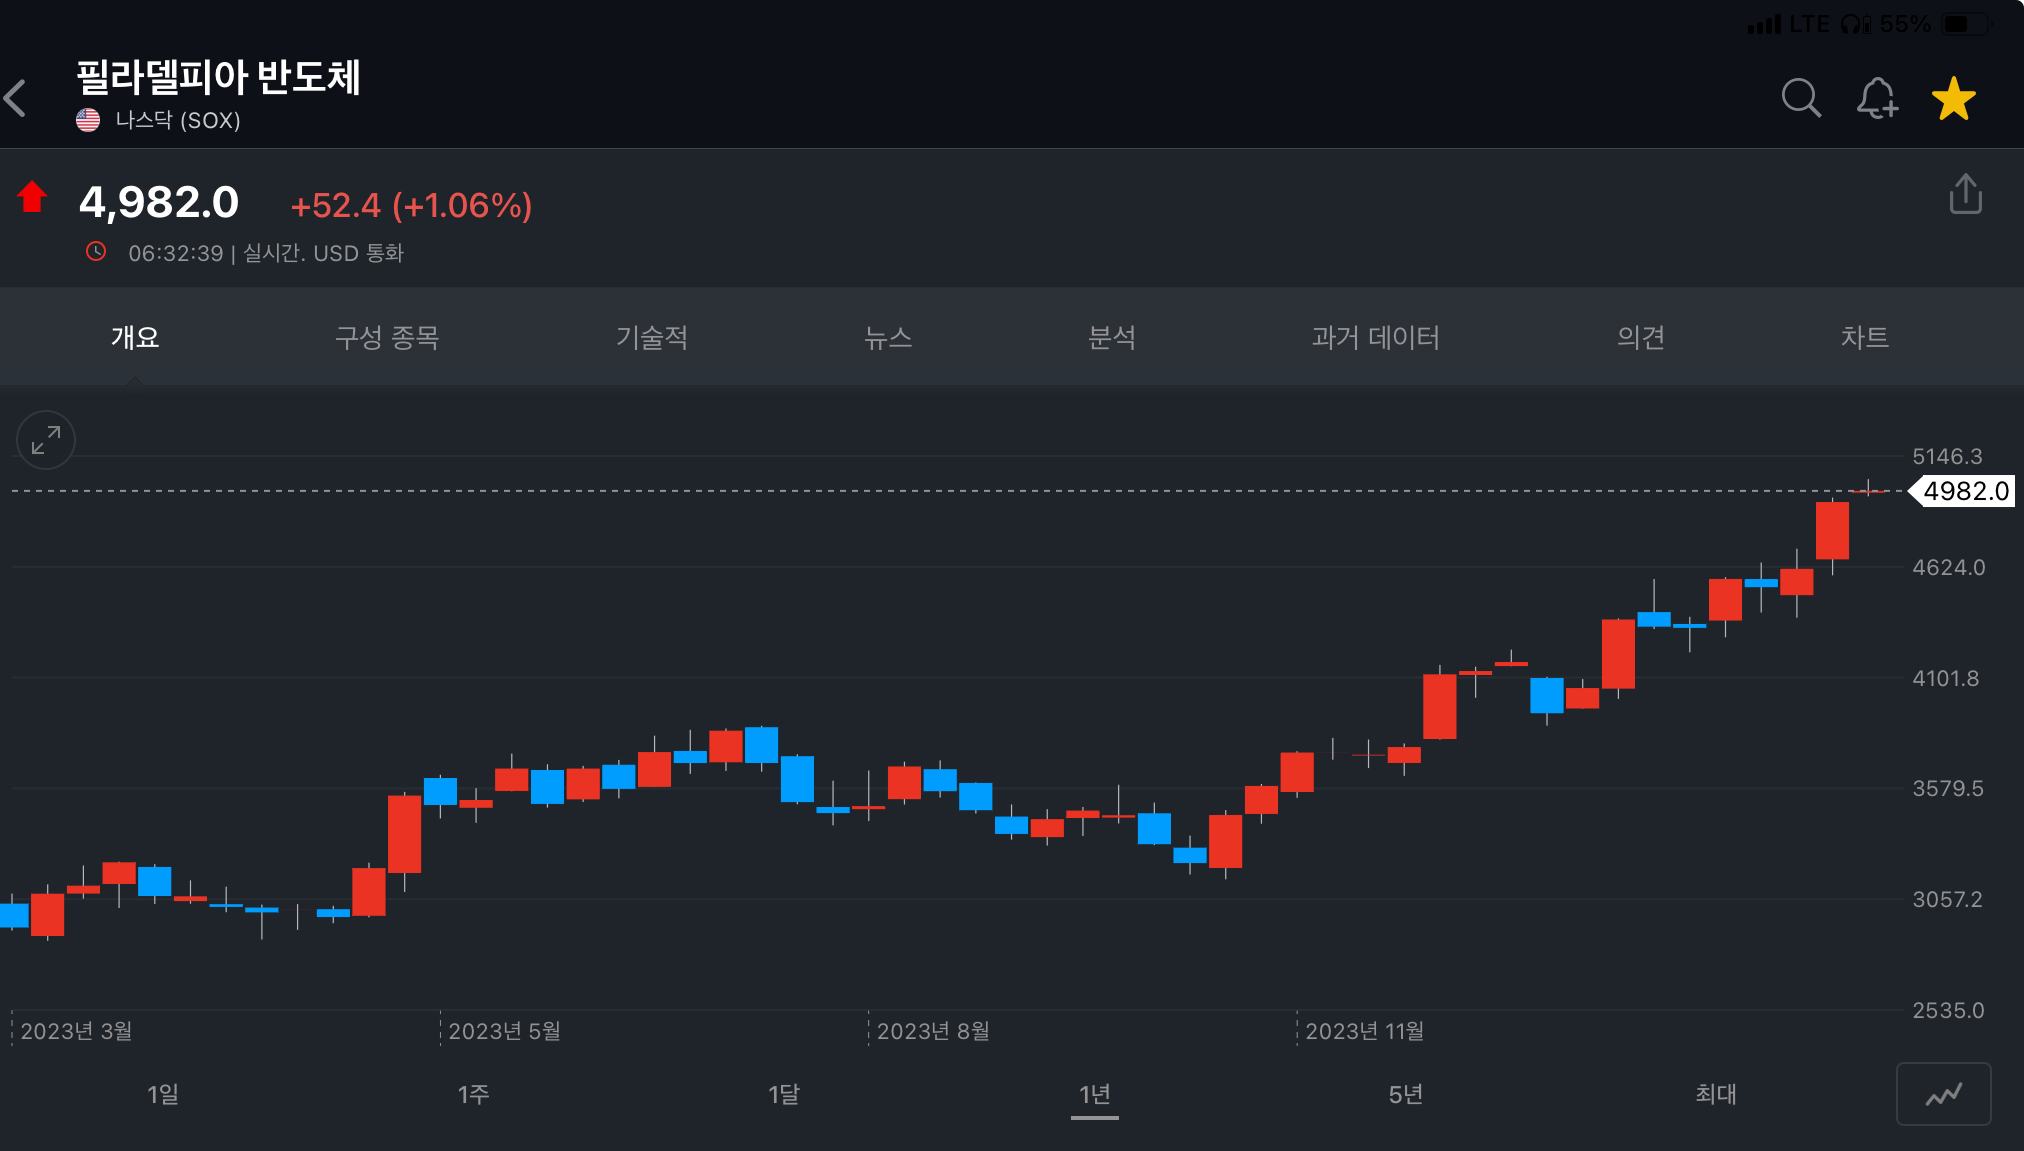Tap the 4982.0 current price label
Image resolution: width=2024 pixels, height=1151 pixels.
point(1964,491)
